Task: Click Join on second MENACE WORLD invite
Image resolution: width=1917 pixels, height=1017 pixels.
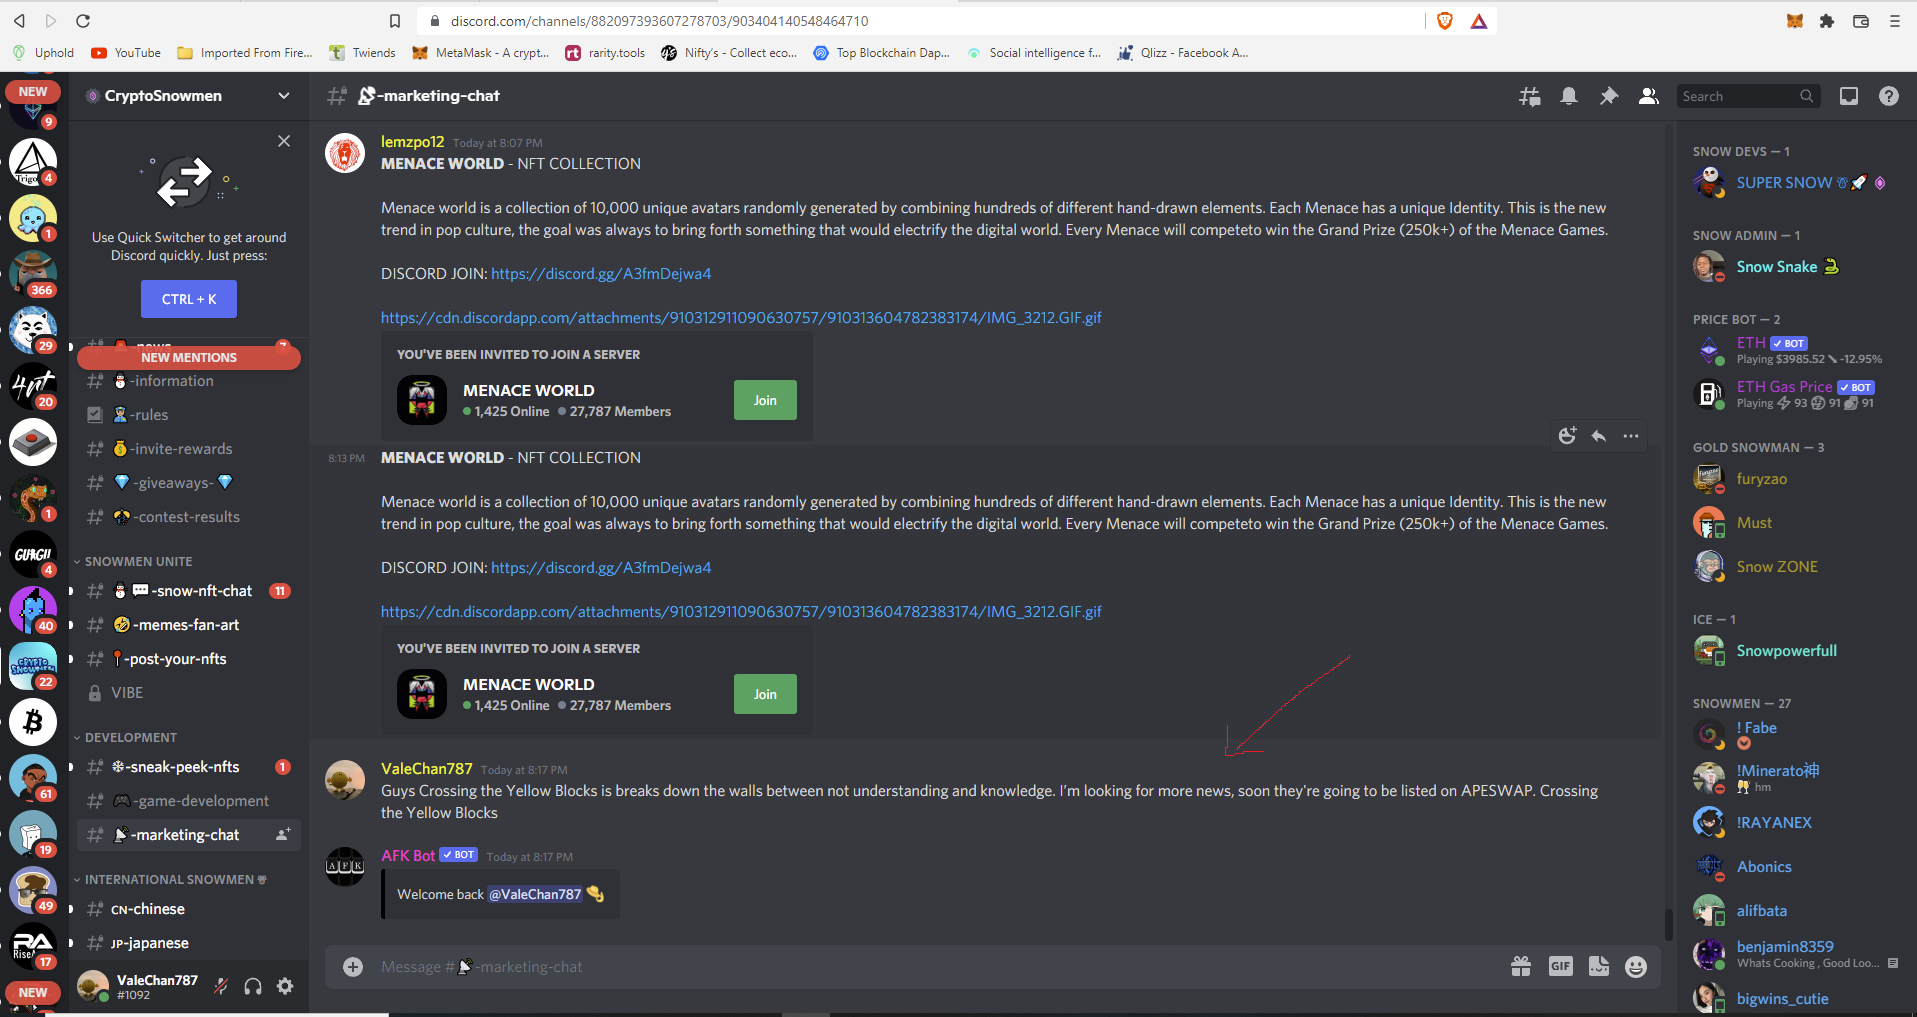Action: pos(765,694)
